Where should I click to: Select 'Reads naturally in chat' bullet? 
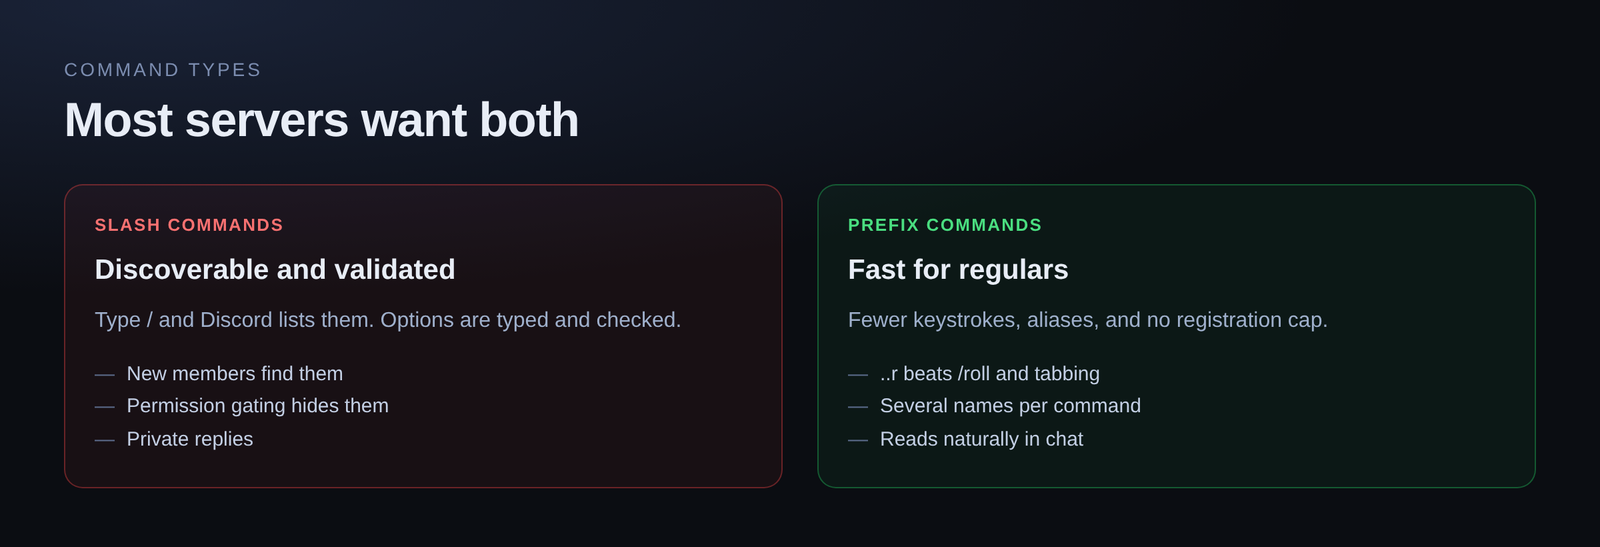(x=981, y=439)
